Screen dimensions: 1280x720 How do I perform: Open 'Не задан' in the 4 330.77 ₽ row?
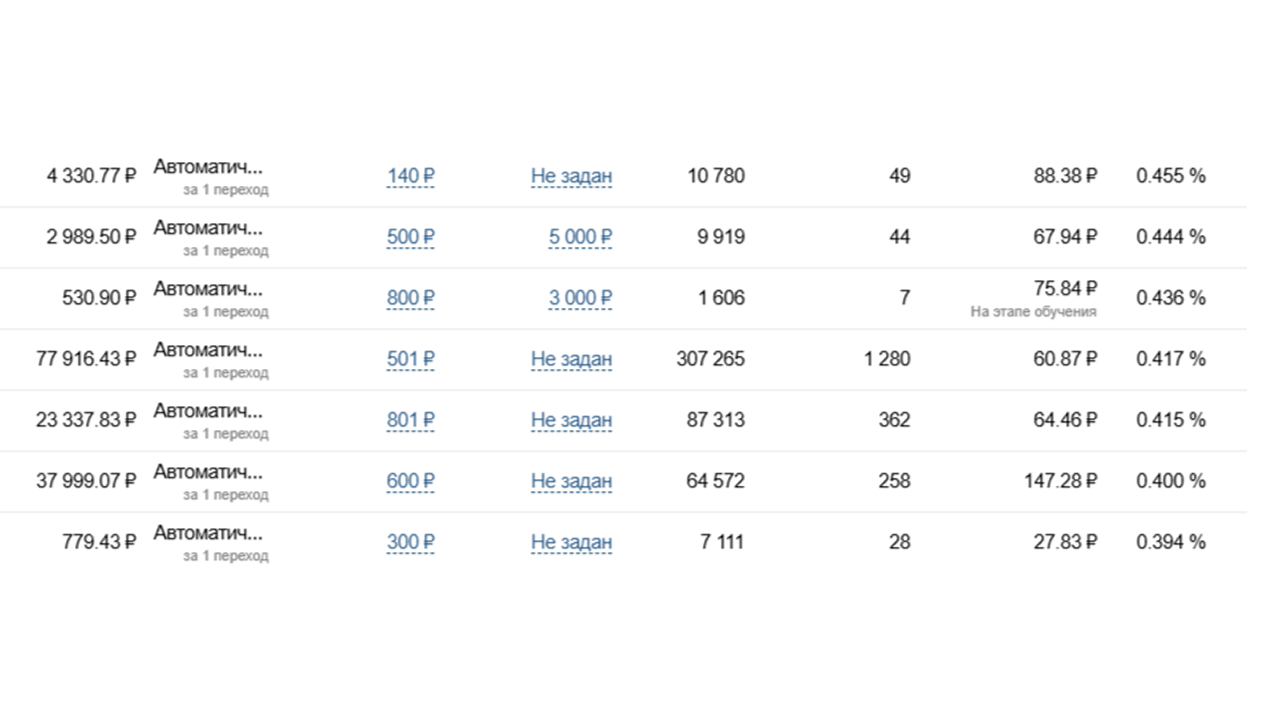(572, 176)
